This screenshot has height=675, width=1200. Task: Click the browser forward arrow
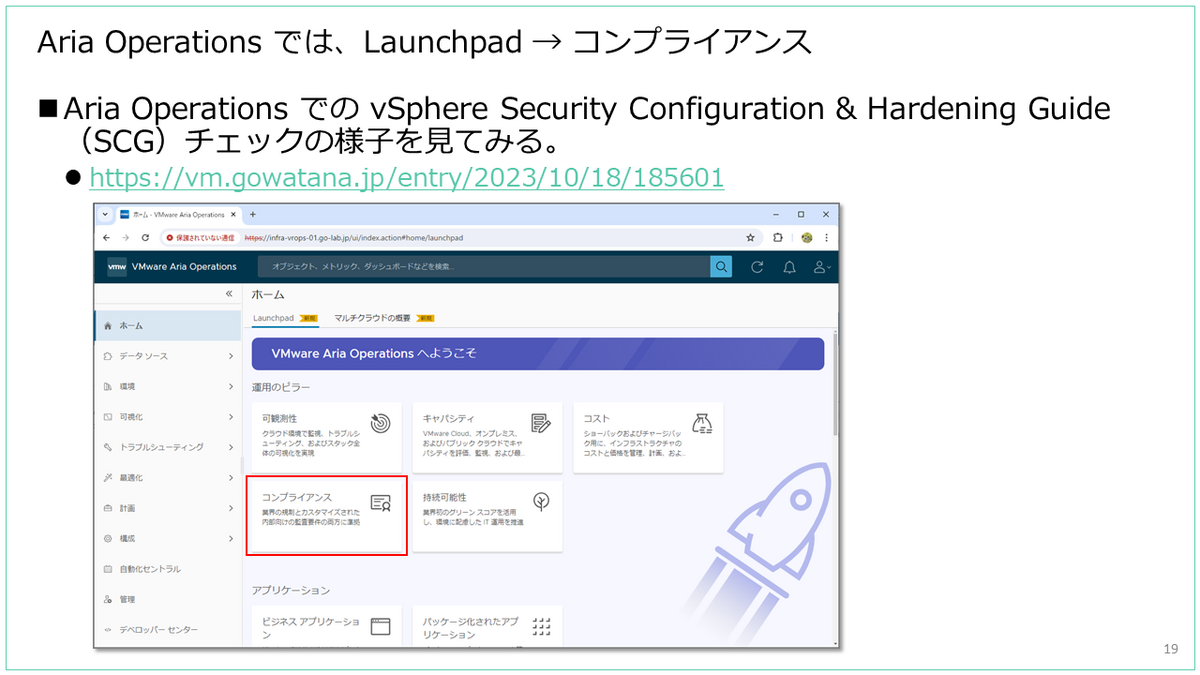coord(126,238)
